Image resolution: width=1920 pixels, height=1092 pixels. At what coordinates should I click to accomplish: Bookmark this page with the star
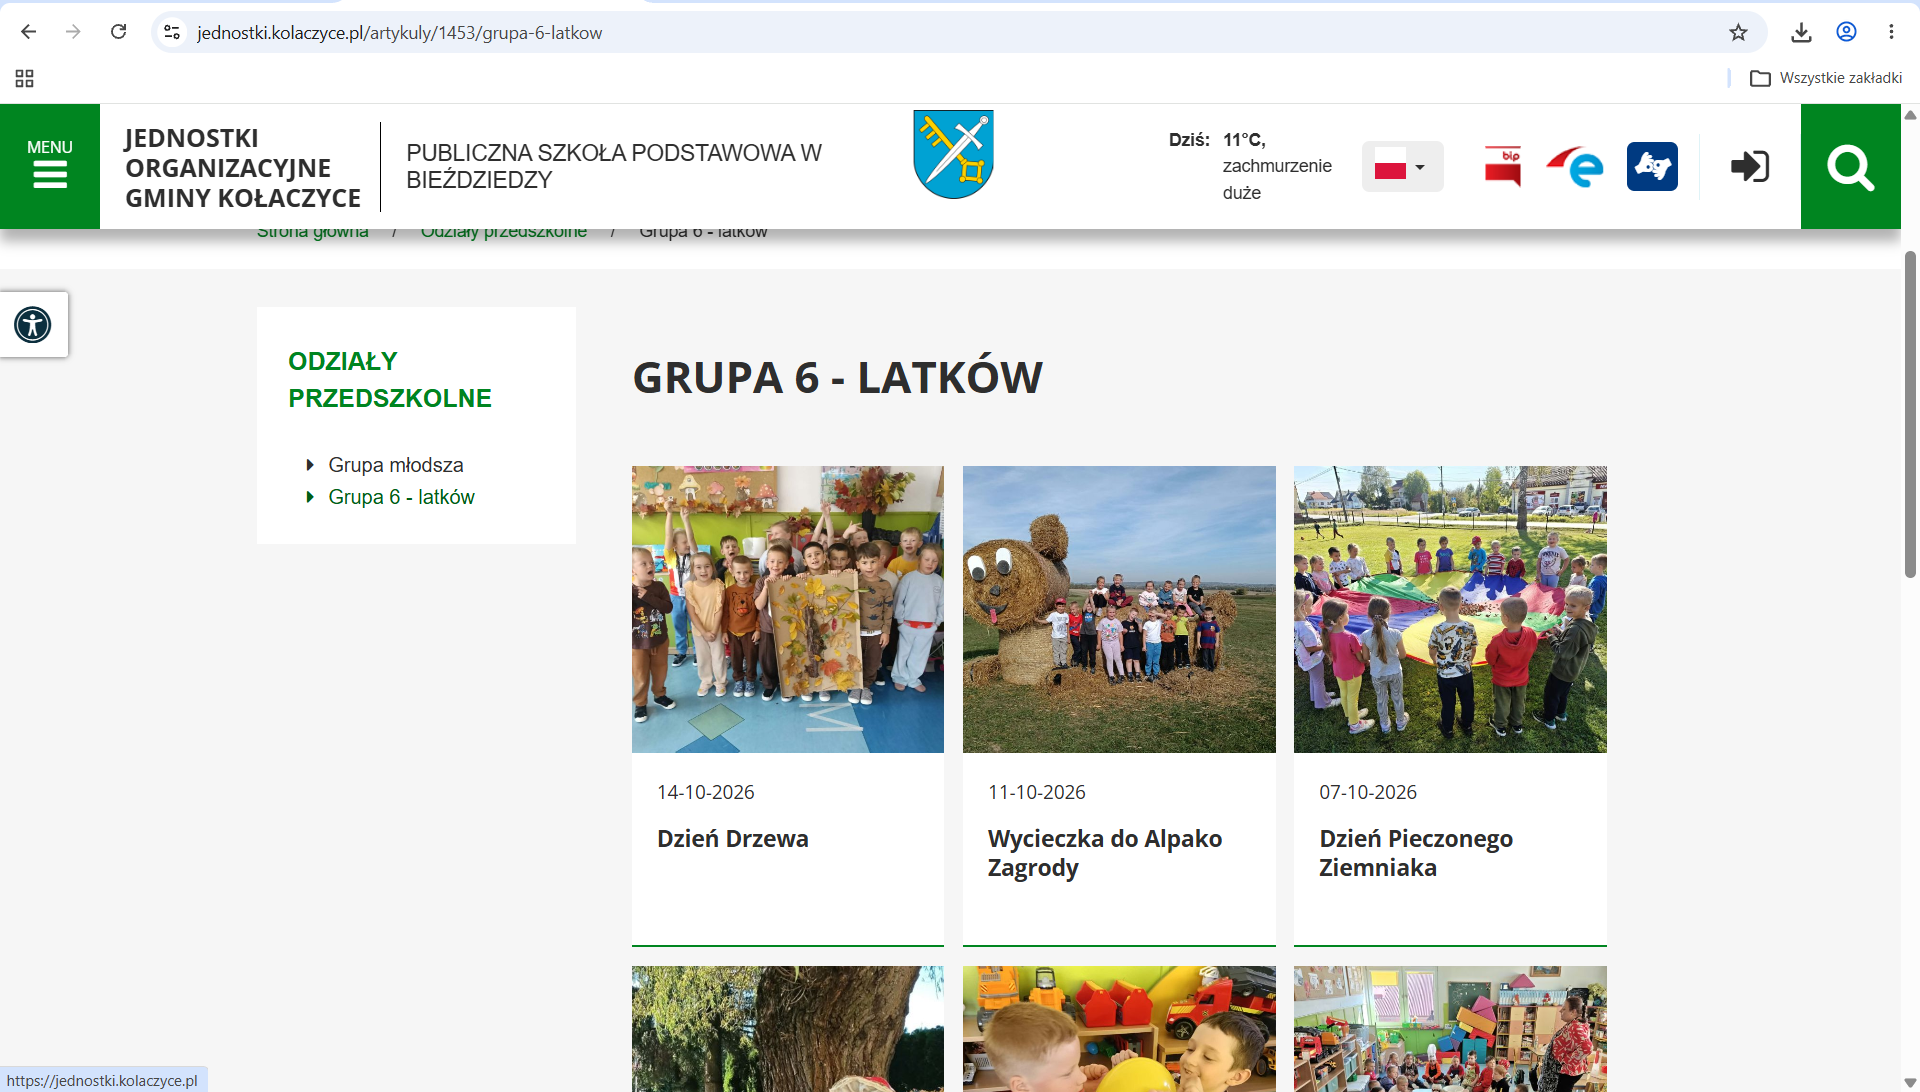coord(1738,32)
